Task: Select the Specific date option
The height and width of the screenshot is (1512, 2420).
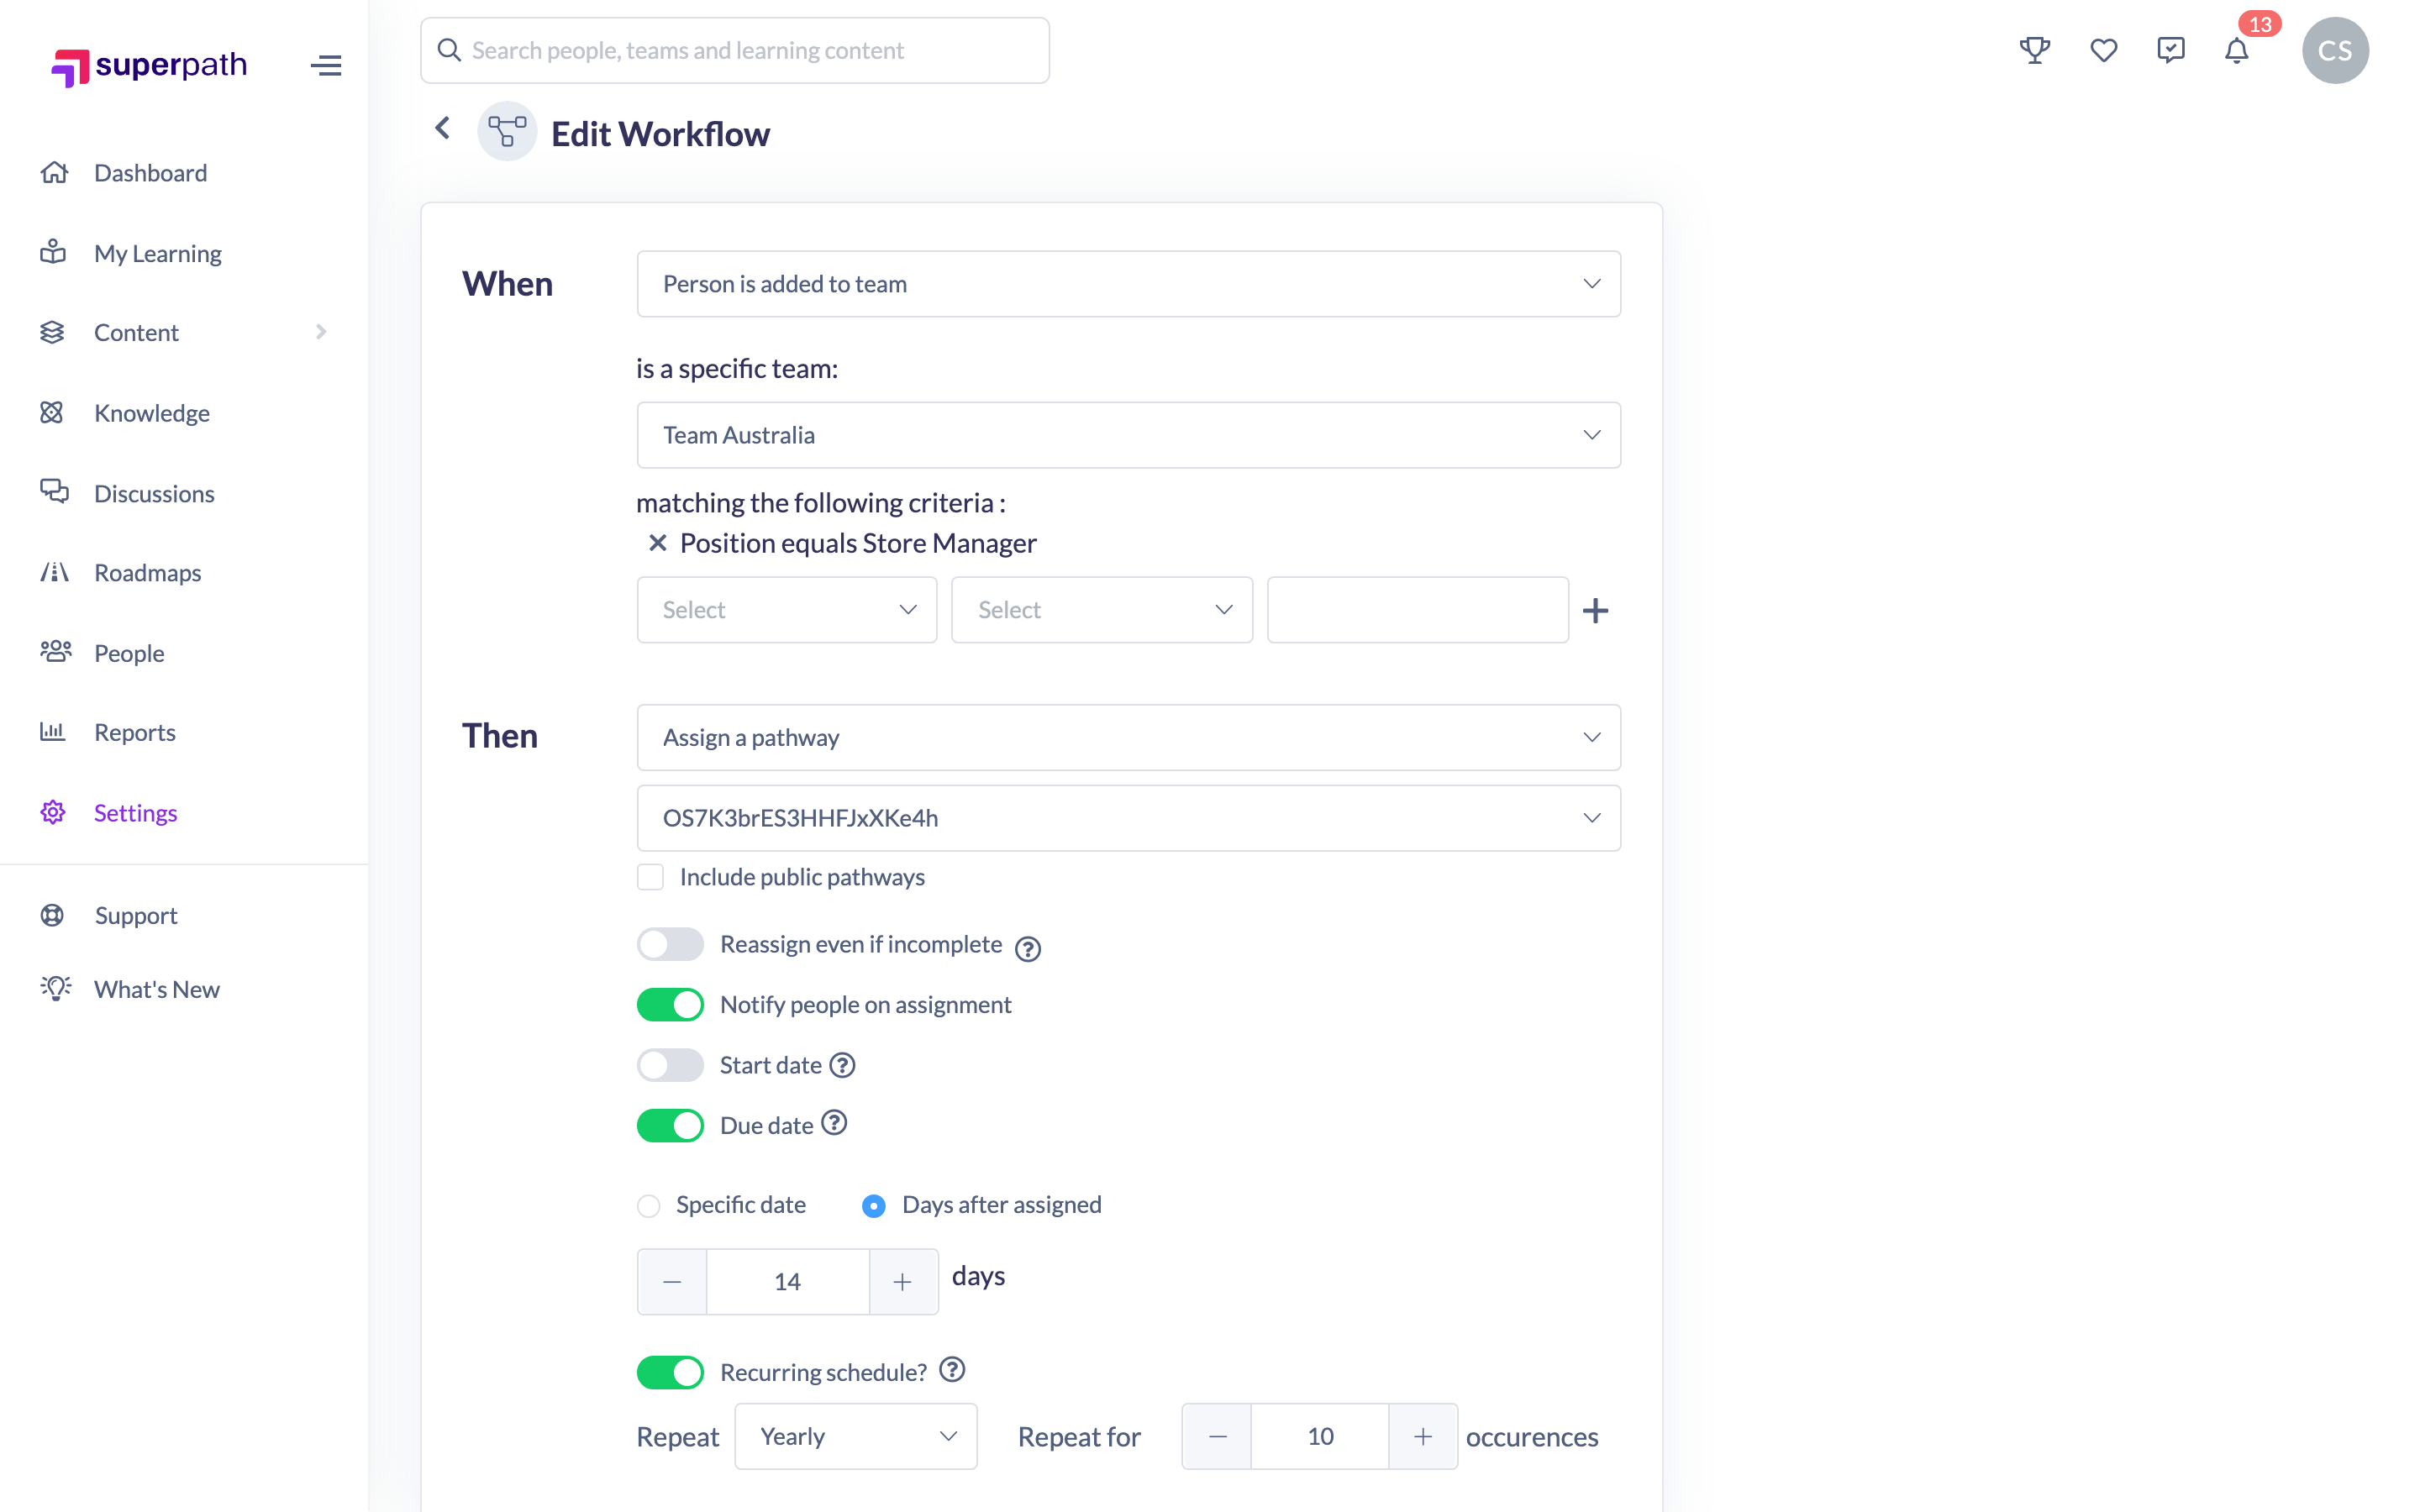Action: [x=648, y=1206]
